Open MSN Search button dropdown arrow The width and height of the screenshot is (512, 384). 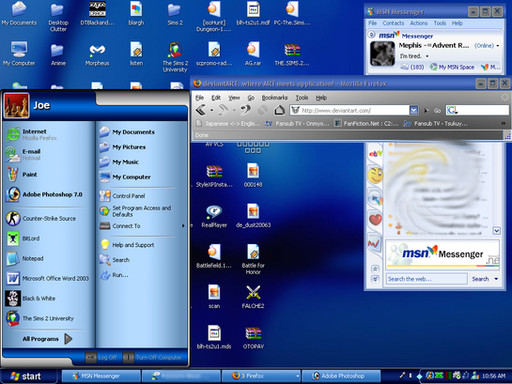pyautogui.click(x=496, y=279)
